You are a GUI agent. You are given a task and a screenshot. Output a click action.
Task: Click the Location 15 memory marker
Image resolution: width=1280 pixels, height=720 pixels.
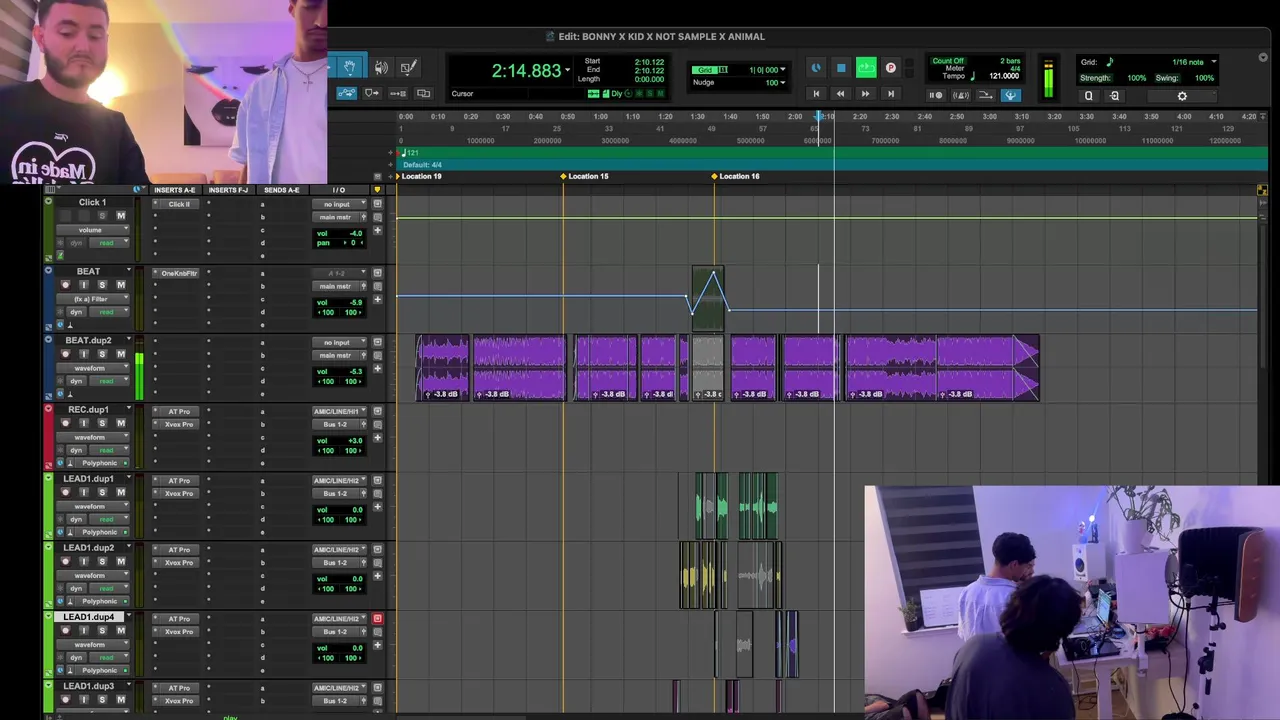[584, 176]
